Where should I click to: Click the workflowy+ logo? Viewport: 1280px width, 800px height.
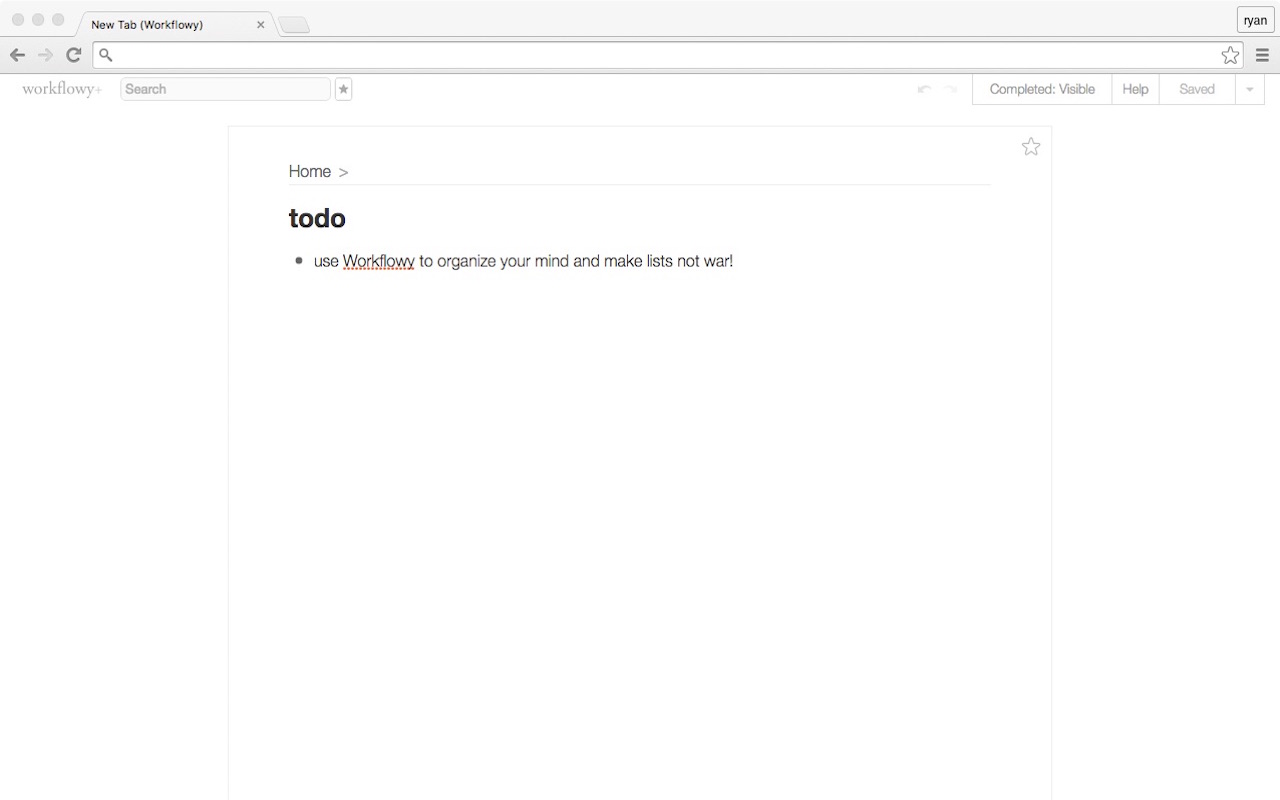(x=62, y=89)
